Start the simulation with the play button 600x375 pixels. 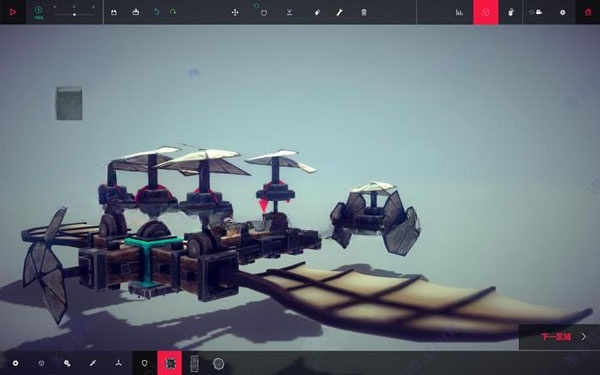pos(13,12)
